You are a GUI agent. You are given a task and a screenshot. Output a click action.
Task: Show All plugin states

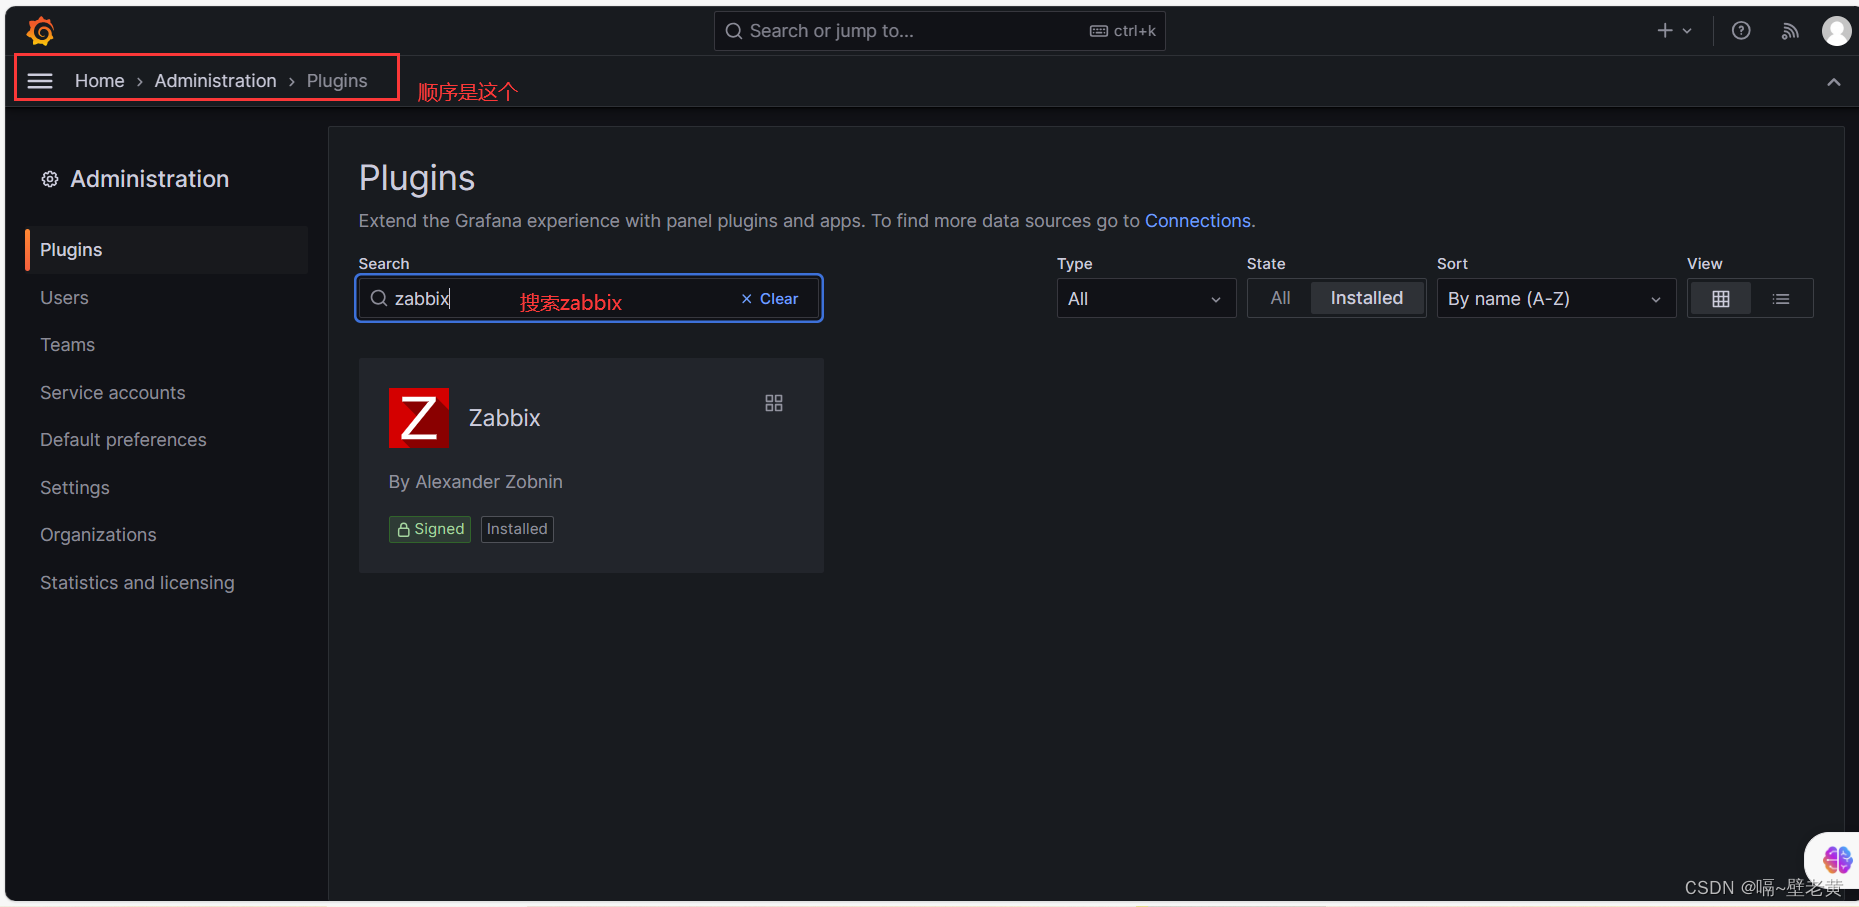coord(1280,298)
